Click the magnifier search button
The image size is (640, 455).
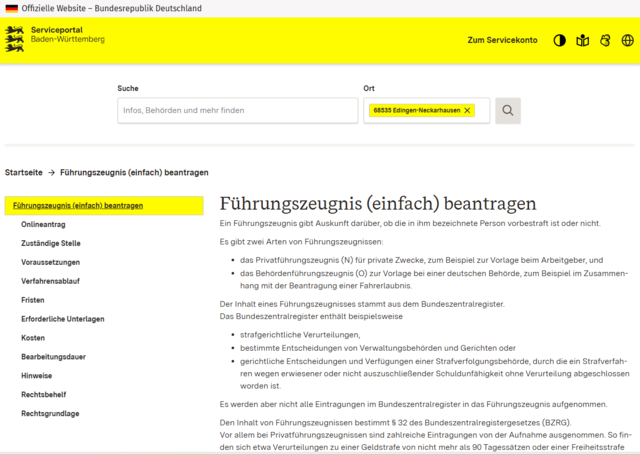[508, 110]
